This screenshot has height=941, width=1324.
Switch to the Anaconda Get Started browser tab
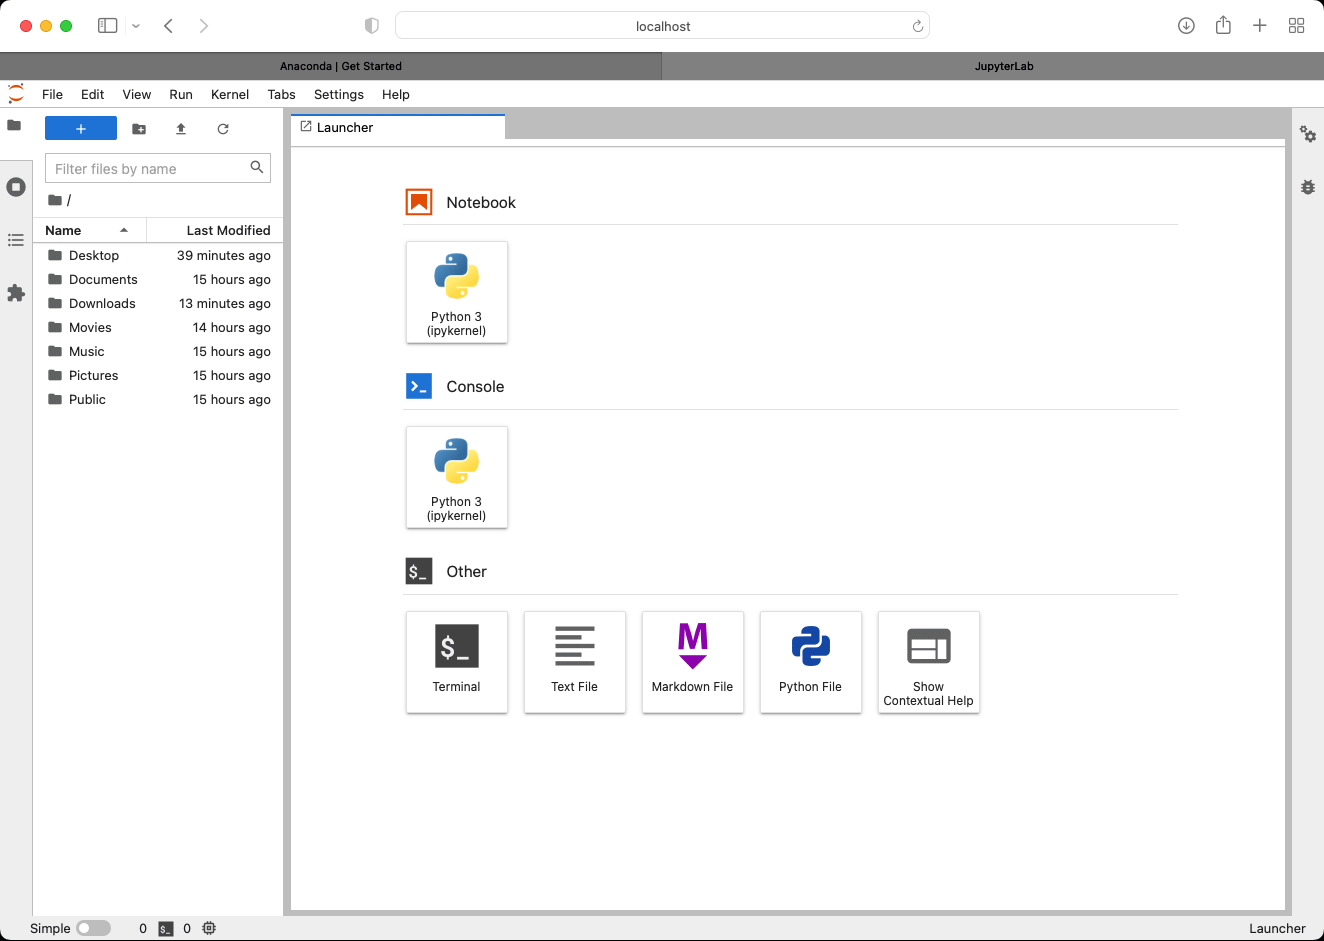[x=340, y=66]
